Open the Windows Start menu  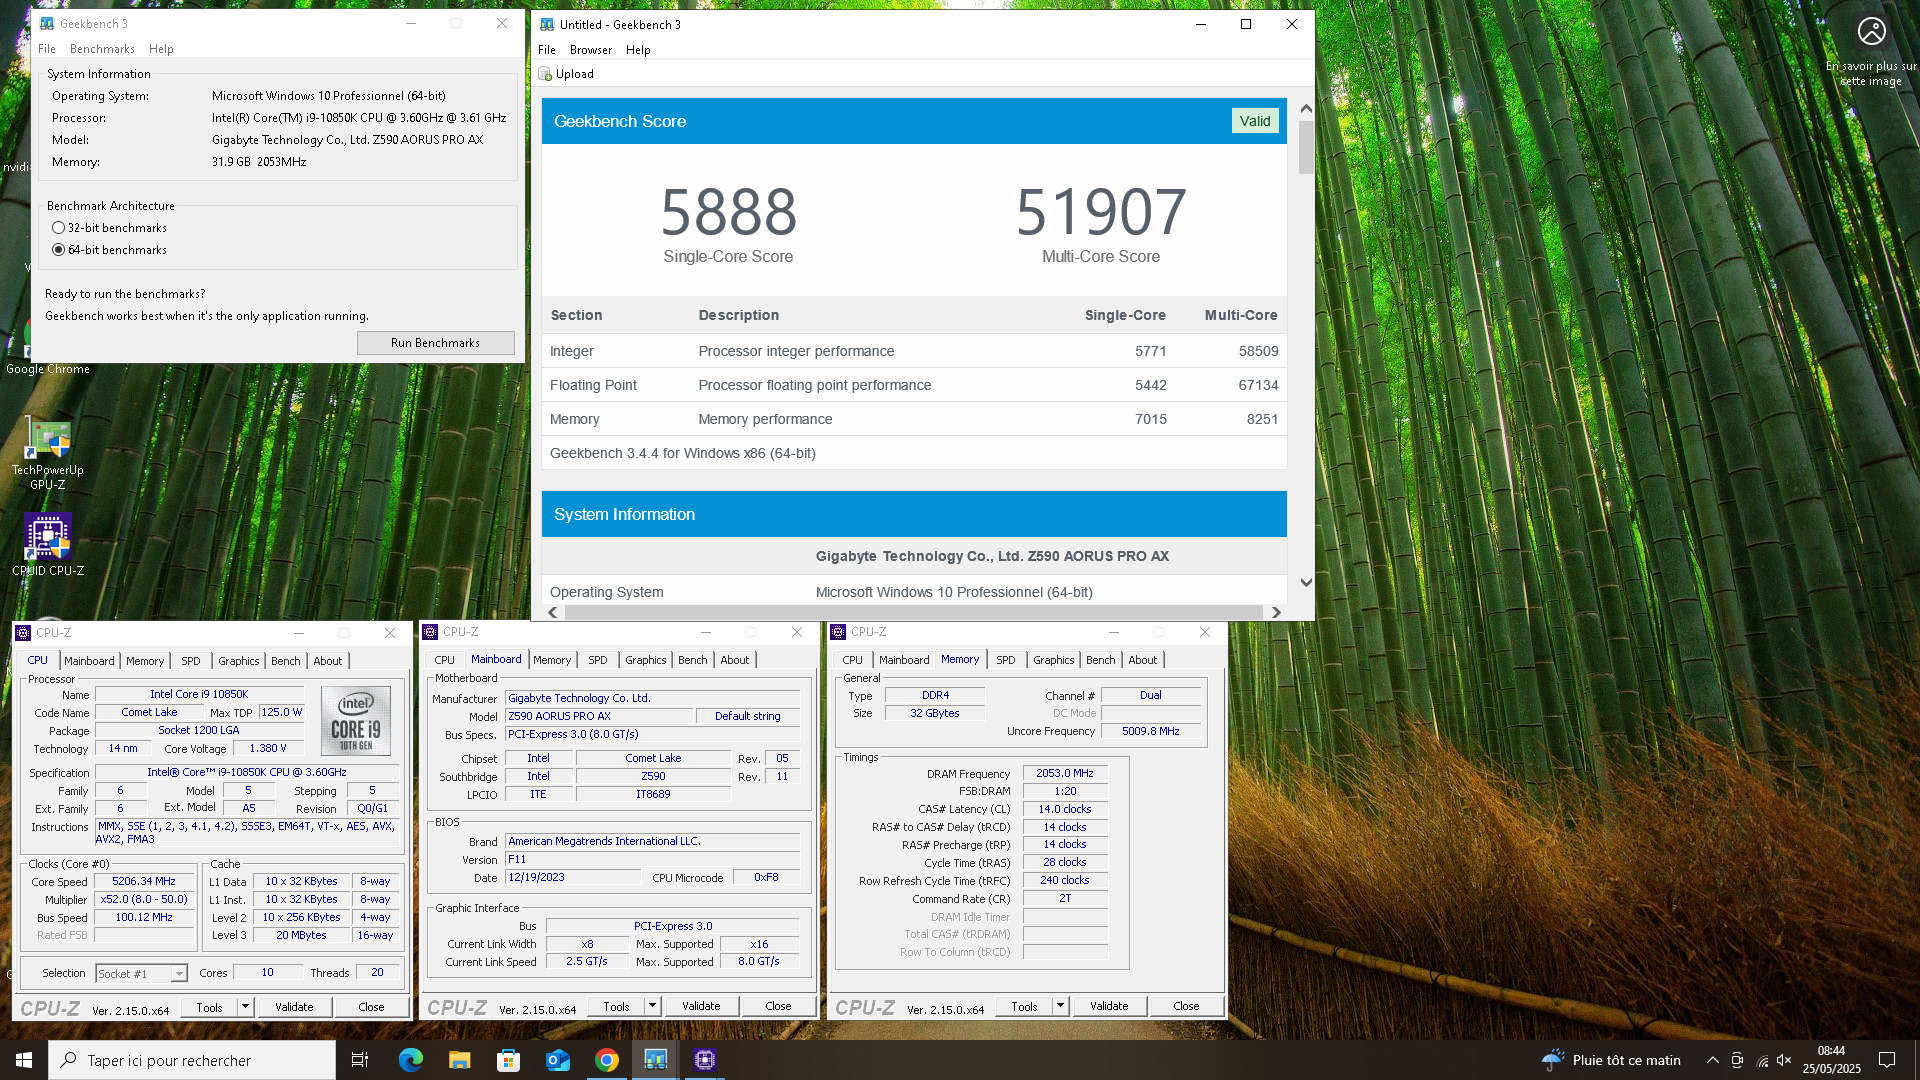(24, 1060)
